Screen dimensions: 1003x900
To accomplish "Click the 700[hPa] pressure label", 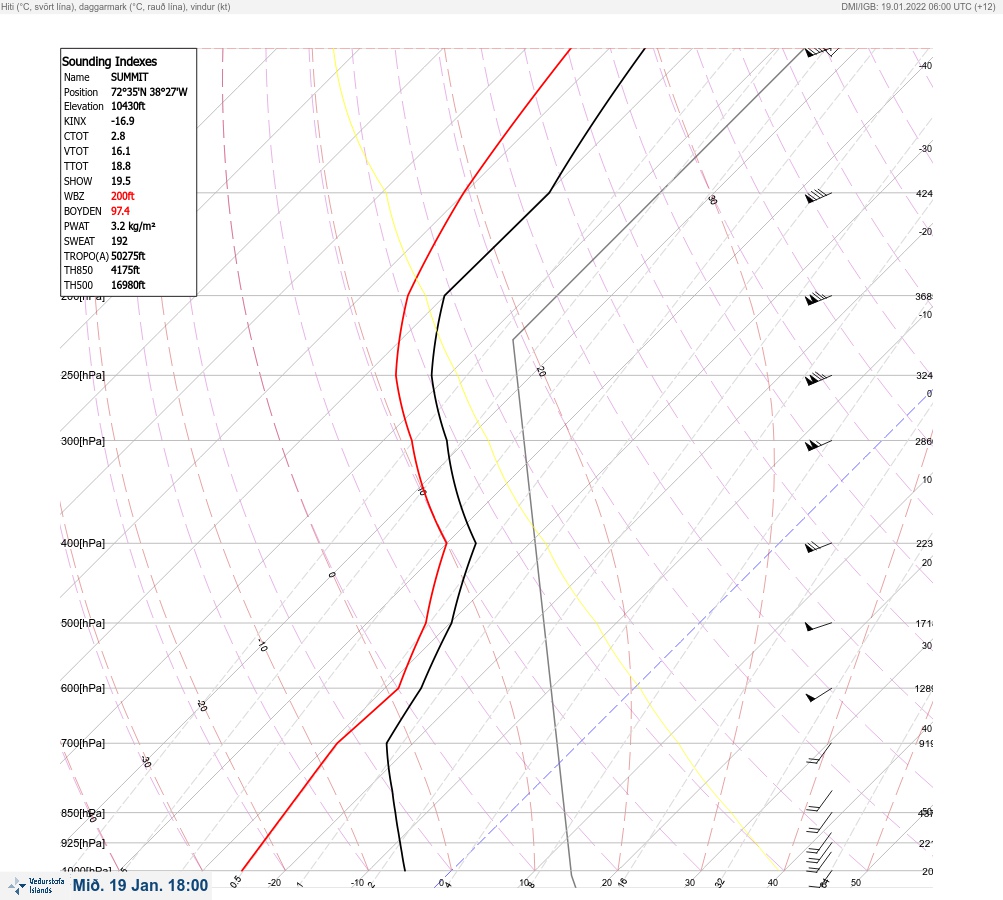I will tap(83, 743).
